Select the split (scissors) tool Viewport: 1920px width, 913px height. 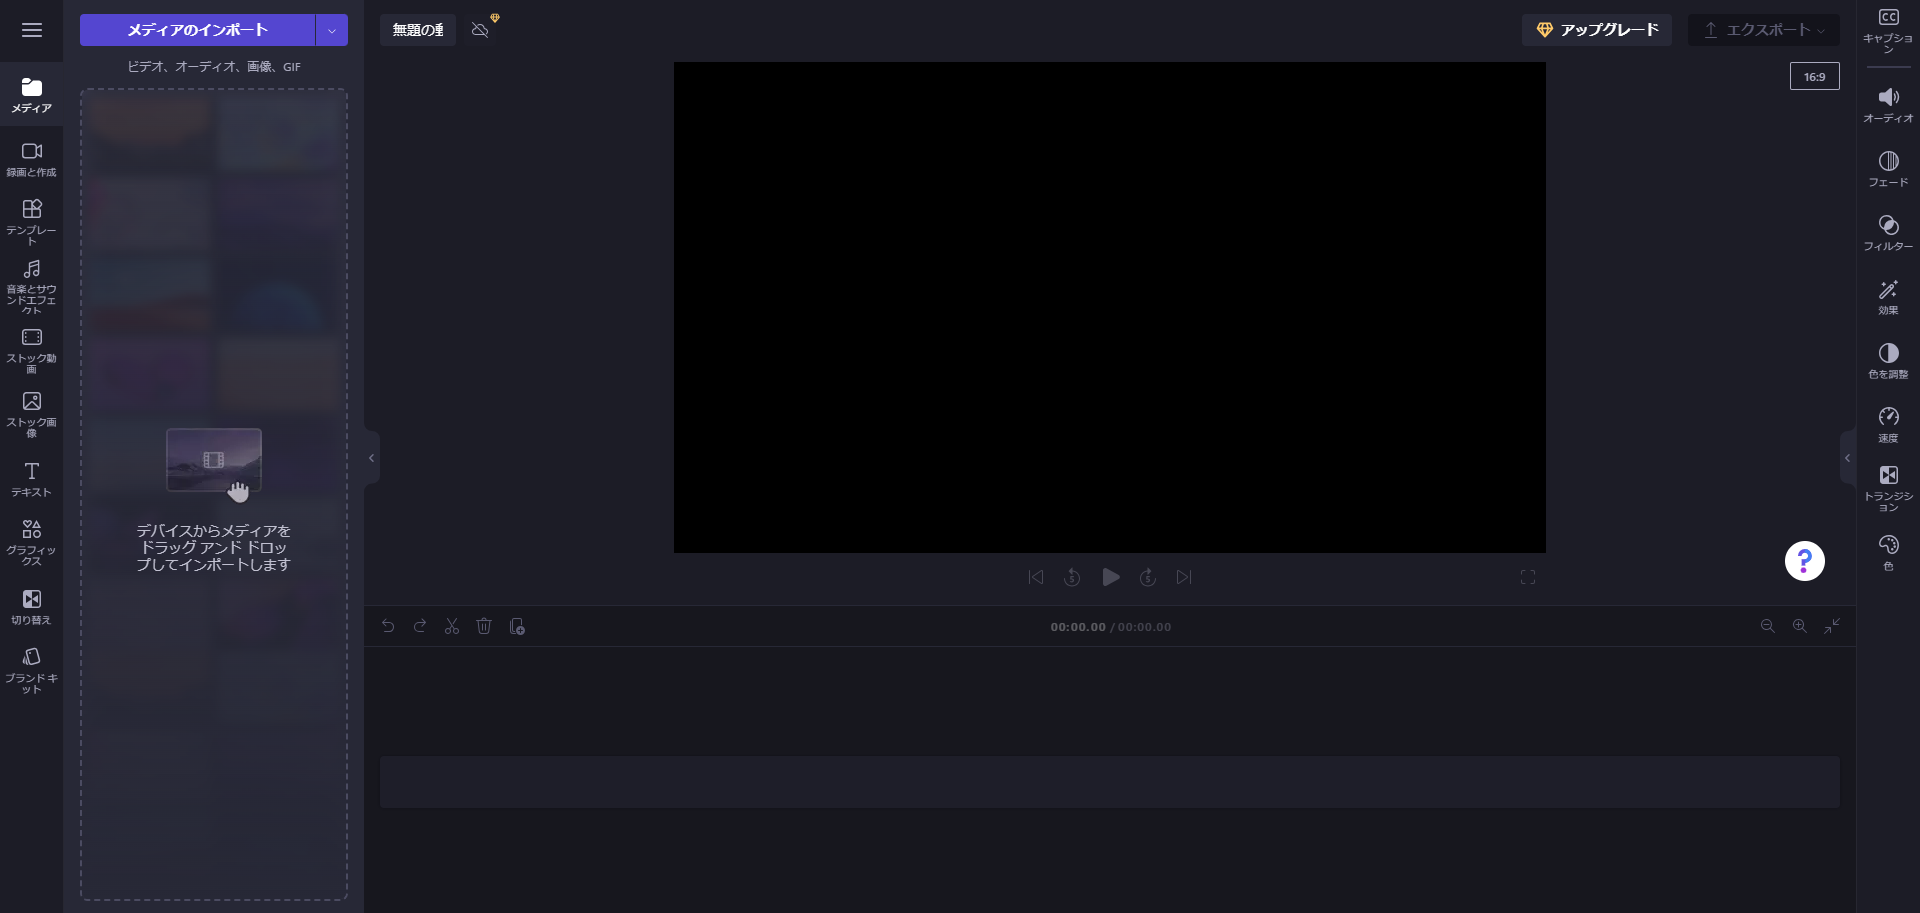(x=452, y=626)
